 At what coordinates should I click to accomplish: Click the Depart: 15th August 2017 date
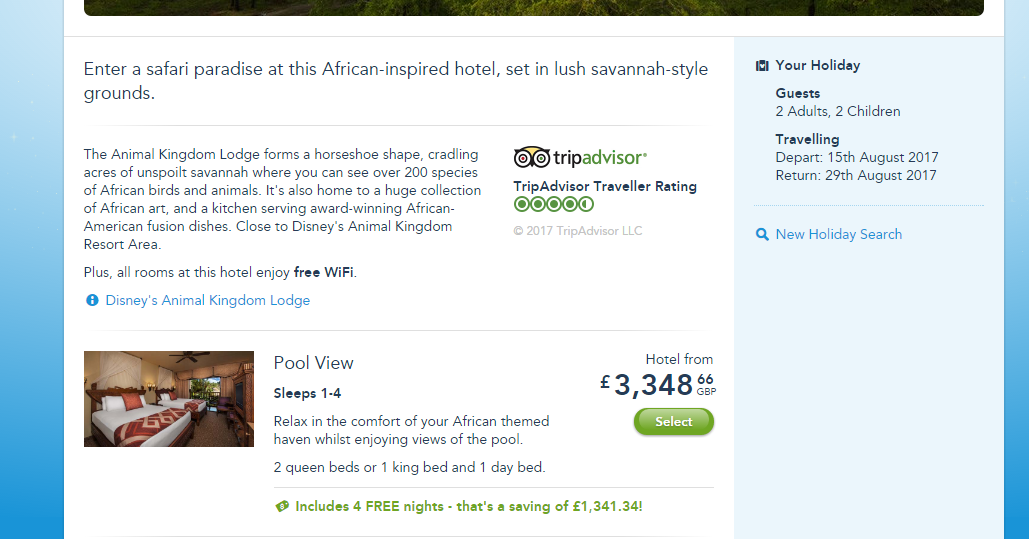[x=856, y=157]
